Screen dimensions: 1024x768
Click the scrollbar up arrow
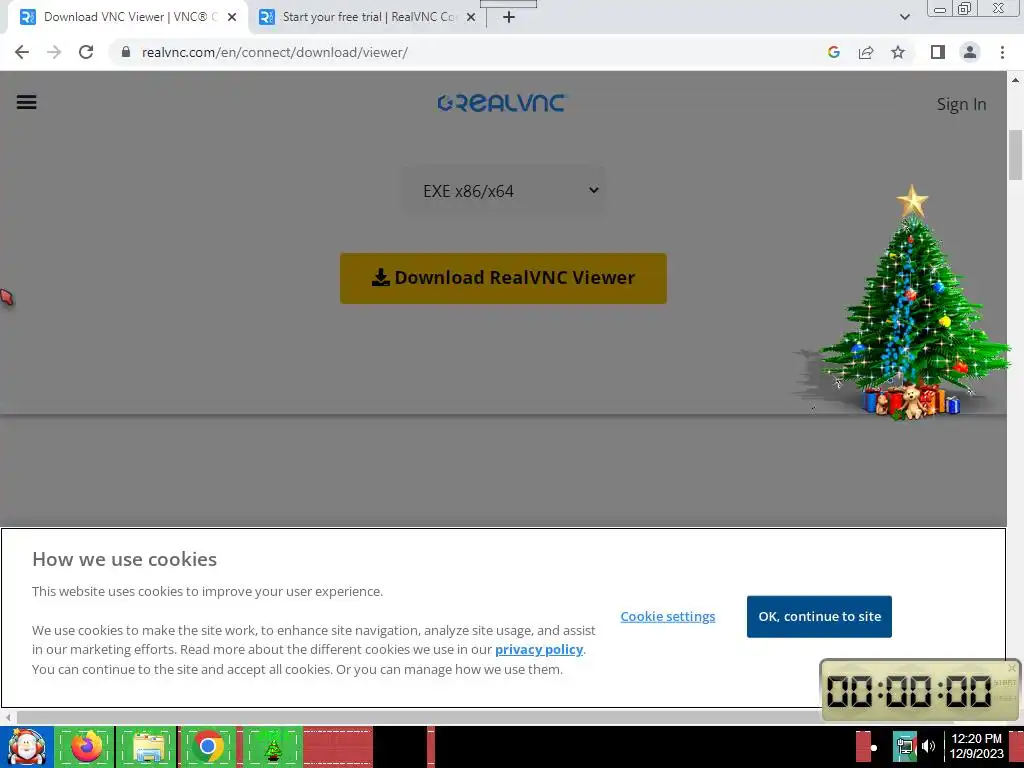[1016, 80]
